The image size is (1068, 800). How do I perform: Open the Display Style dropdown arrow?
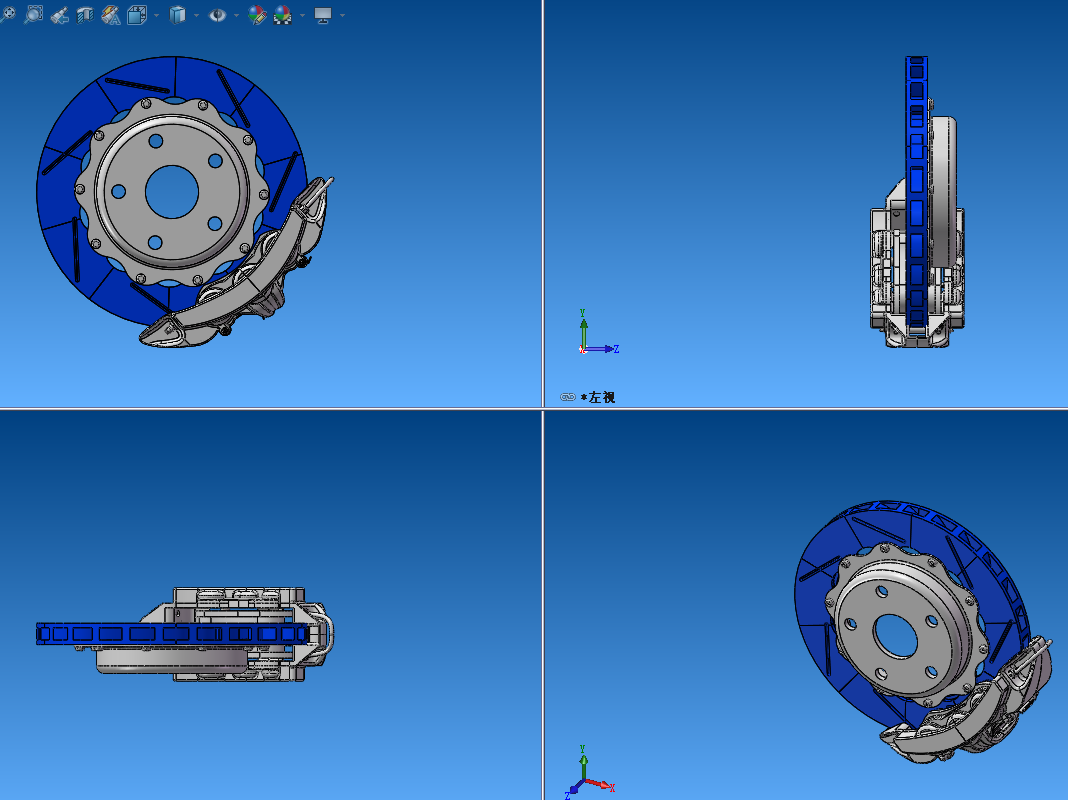197,15
